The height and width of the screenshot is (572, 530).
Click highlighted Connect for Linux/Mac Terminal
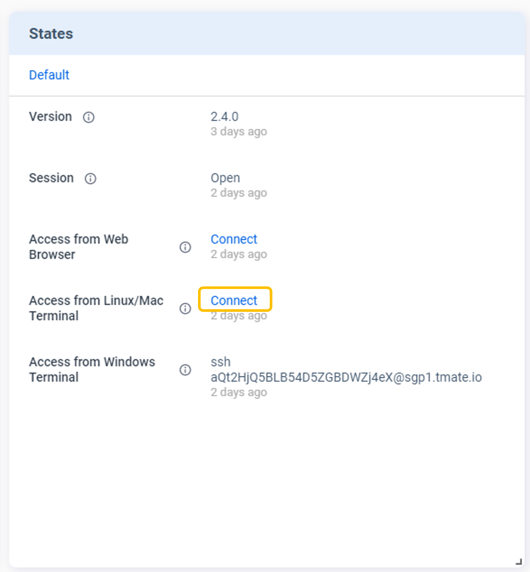(234, 300)
